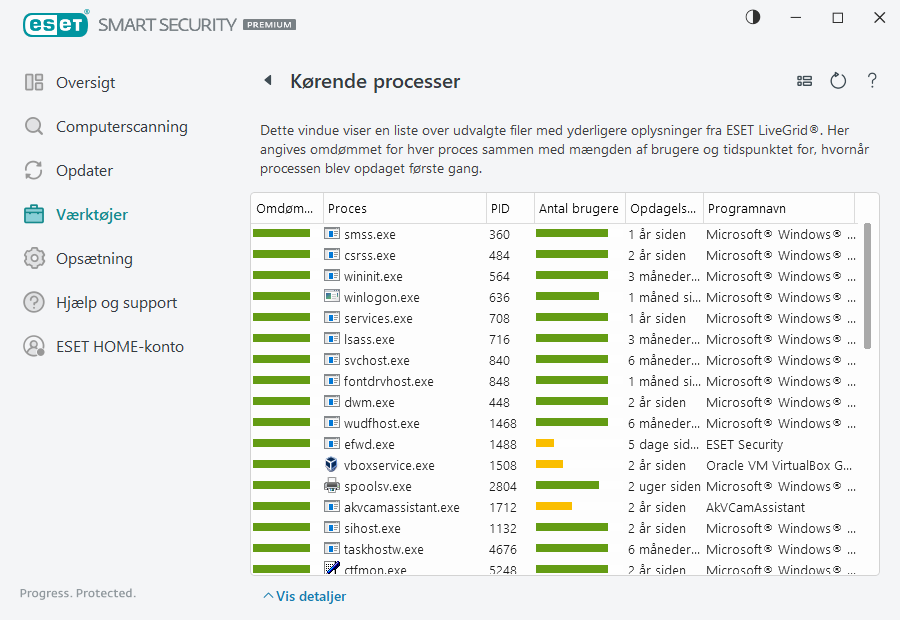Select Opdater in the sidebar
The width and height of the screenshot is (900, 620).
click(84, 171)
